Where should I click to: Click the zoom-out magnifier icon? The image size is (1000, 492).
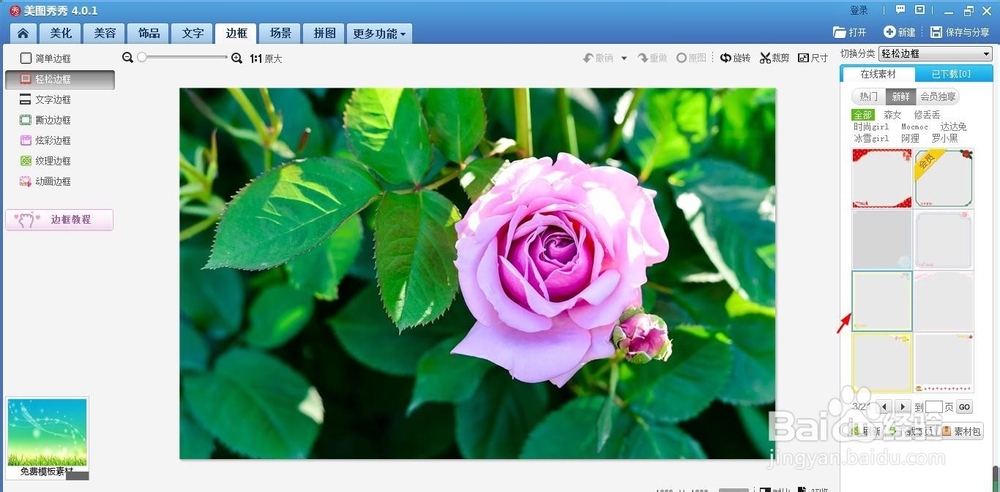128,57
